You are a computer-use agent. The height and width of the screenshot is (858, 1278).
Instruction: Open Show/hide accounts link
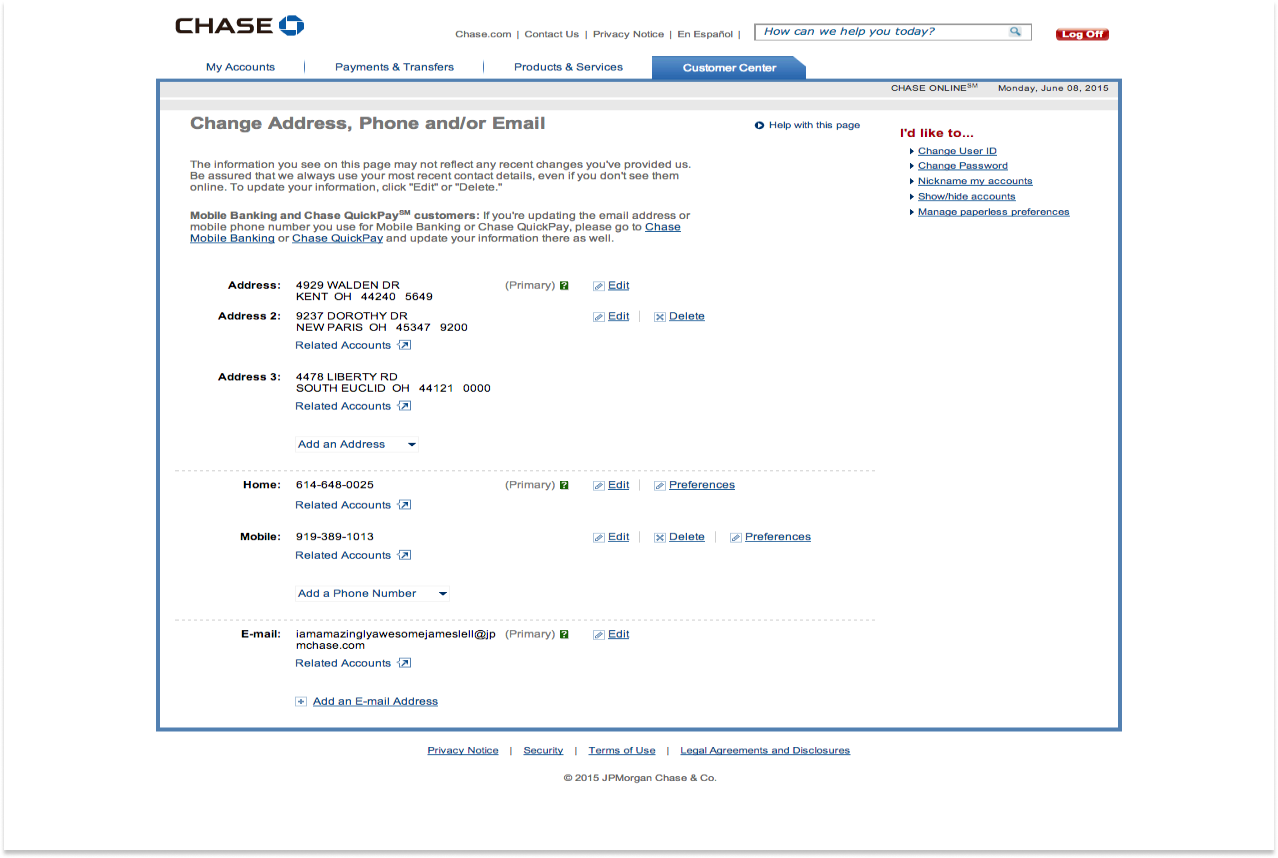[x=967, y=197]
